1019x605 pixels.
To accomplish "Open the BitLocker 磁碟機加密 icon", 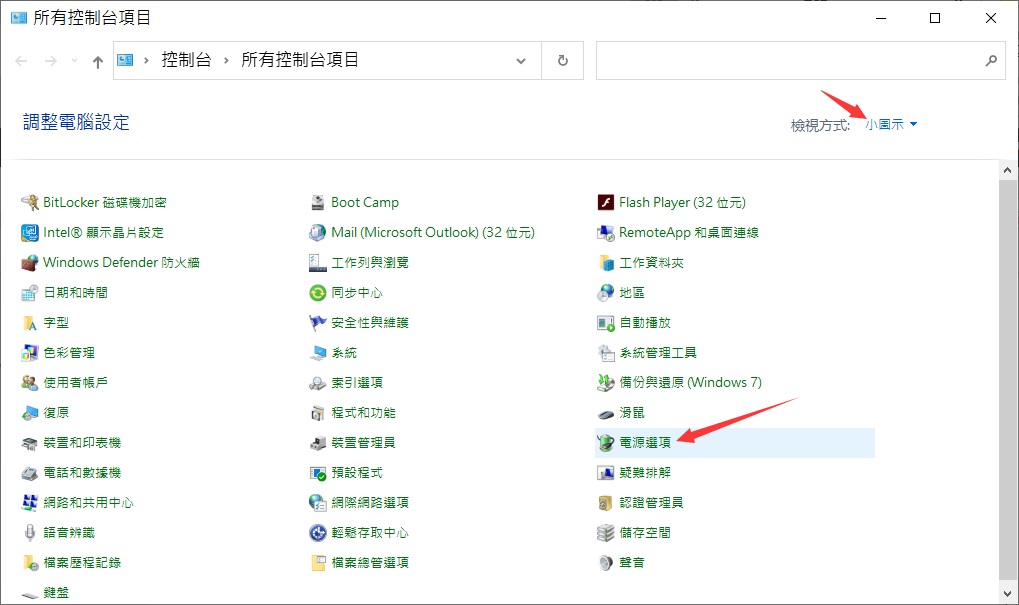I will click(30, 203).
